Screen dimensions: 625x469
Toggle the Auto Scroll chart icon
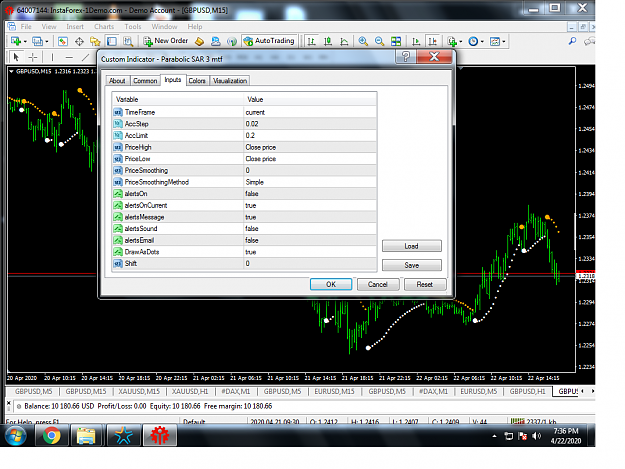coord(416,41)
